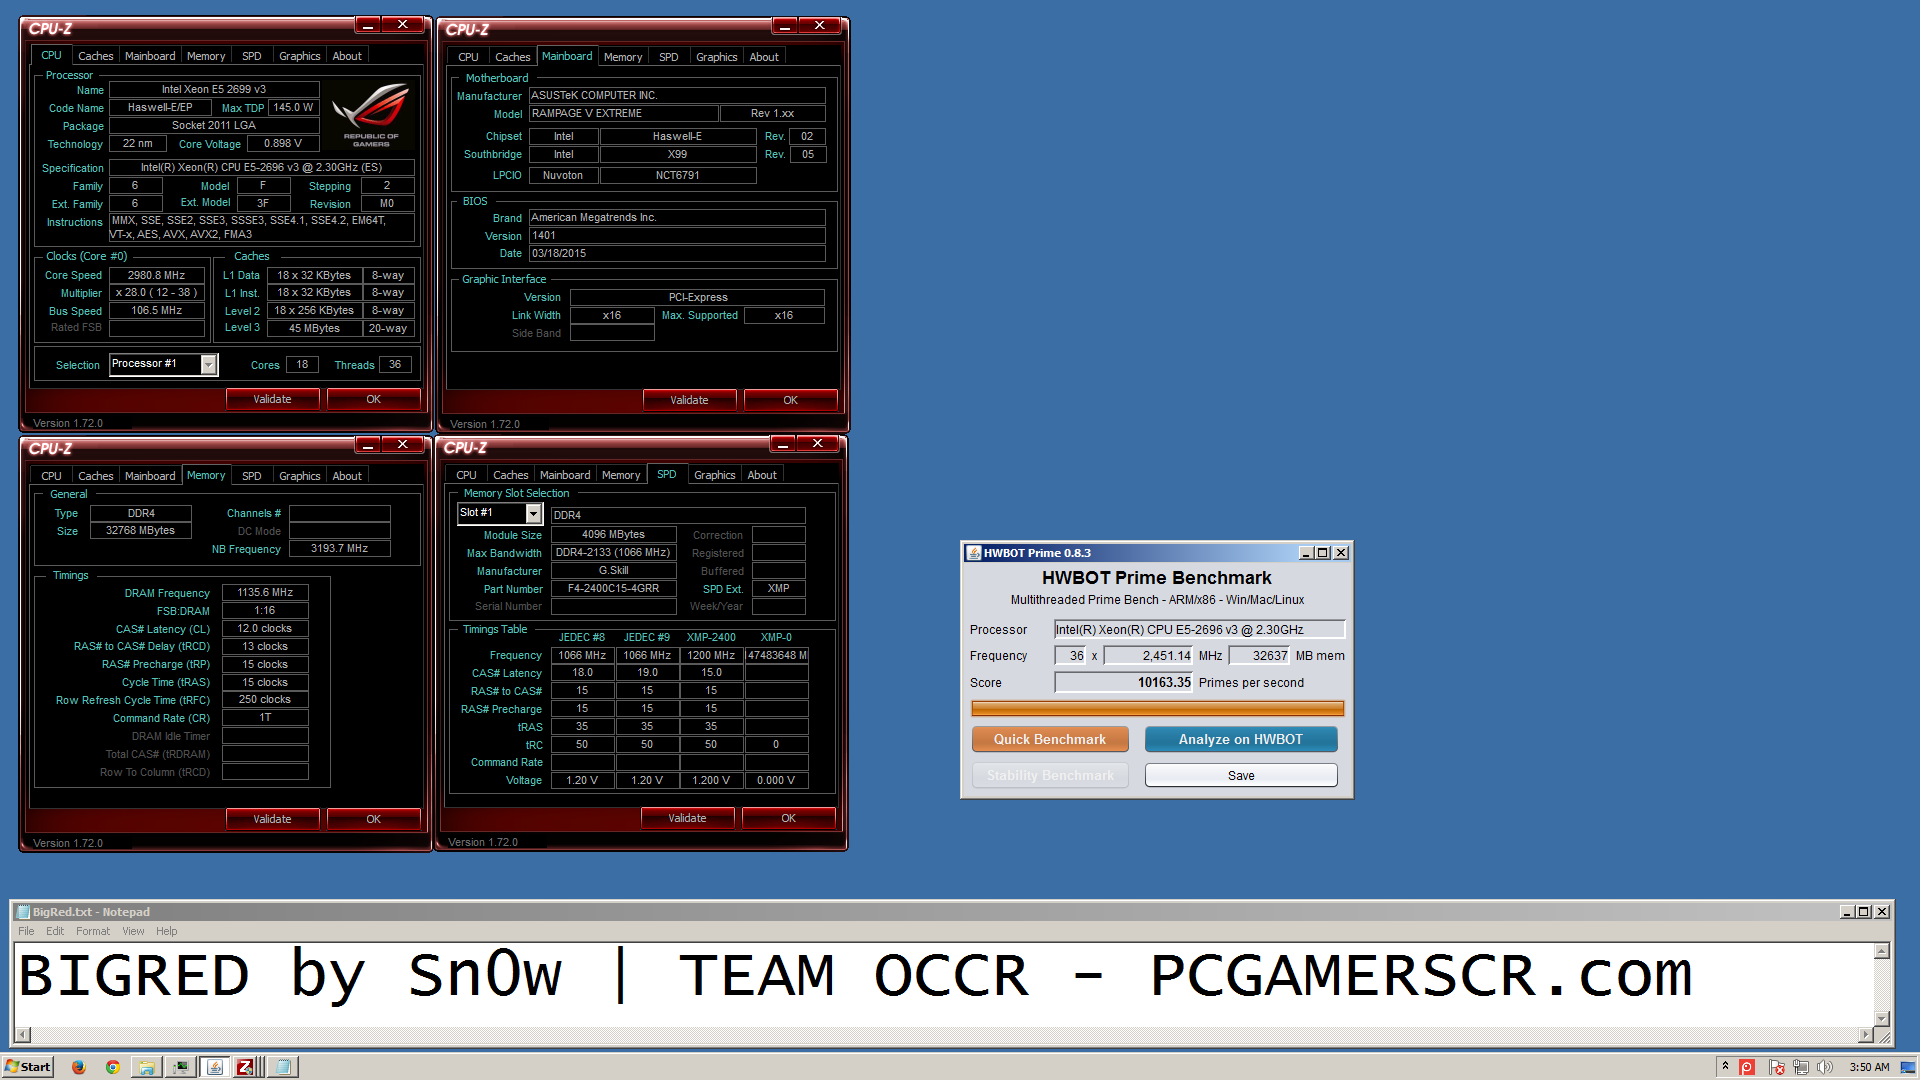This screenshot has height=1080, width=1920.
Task: Switch to Caches tab in CPU-Z processor window
Action: point(96,56)
